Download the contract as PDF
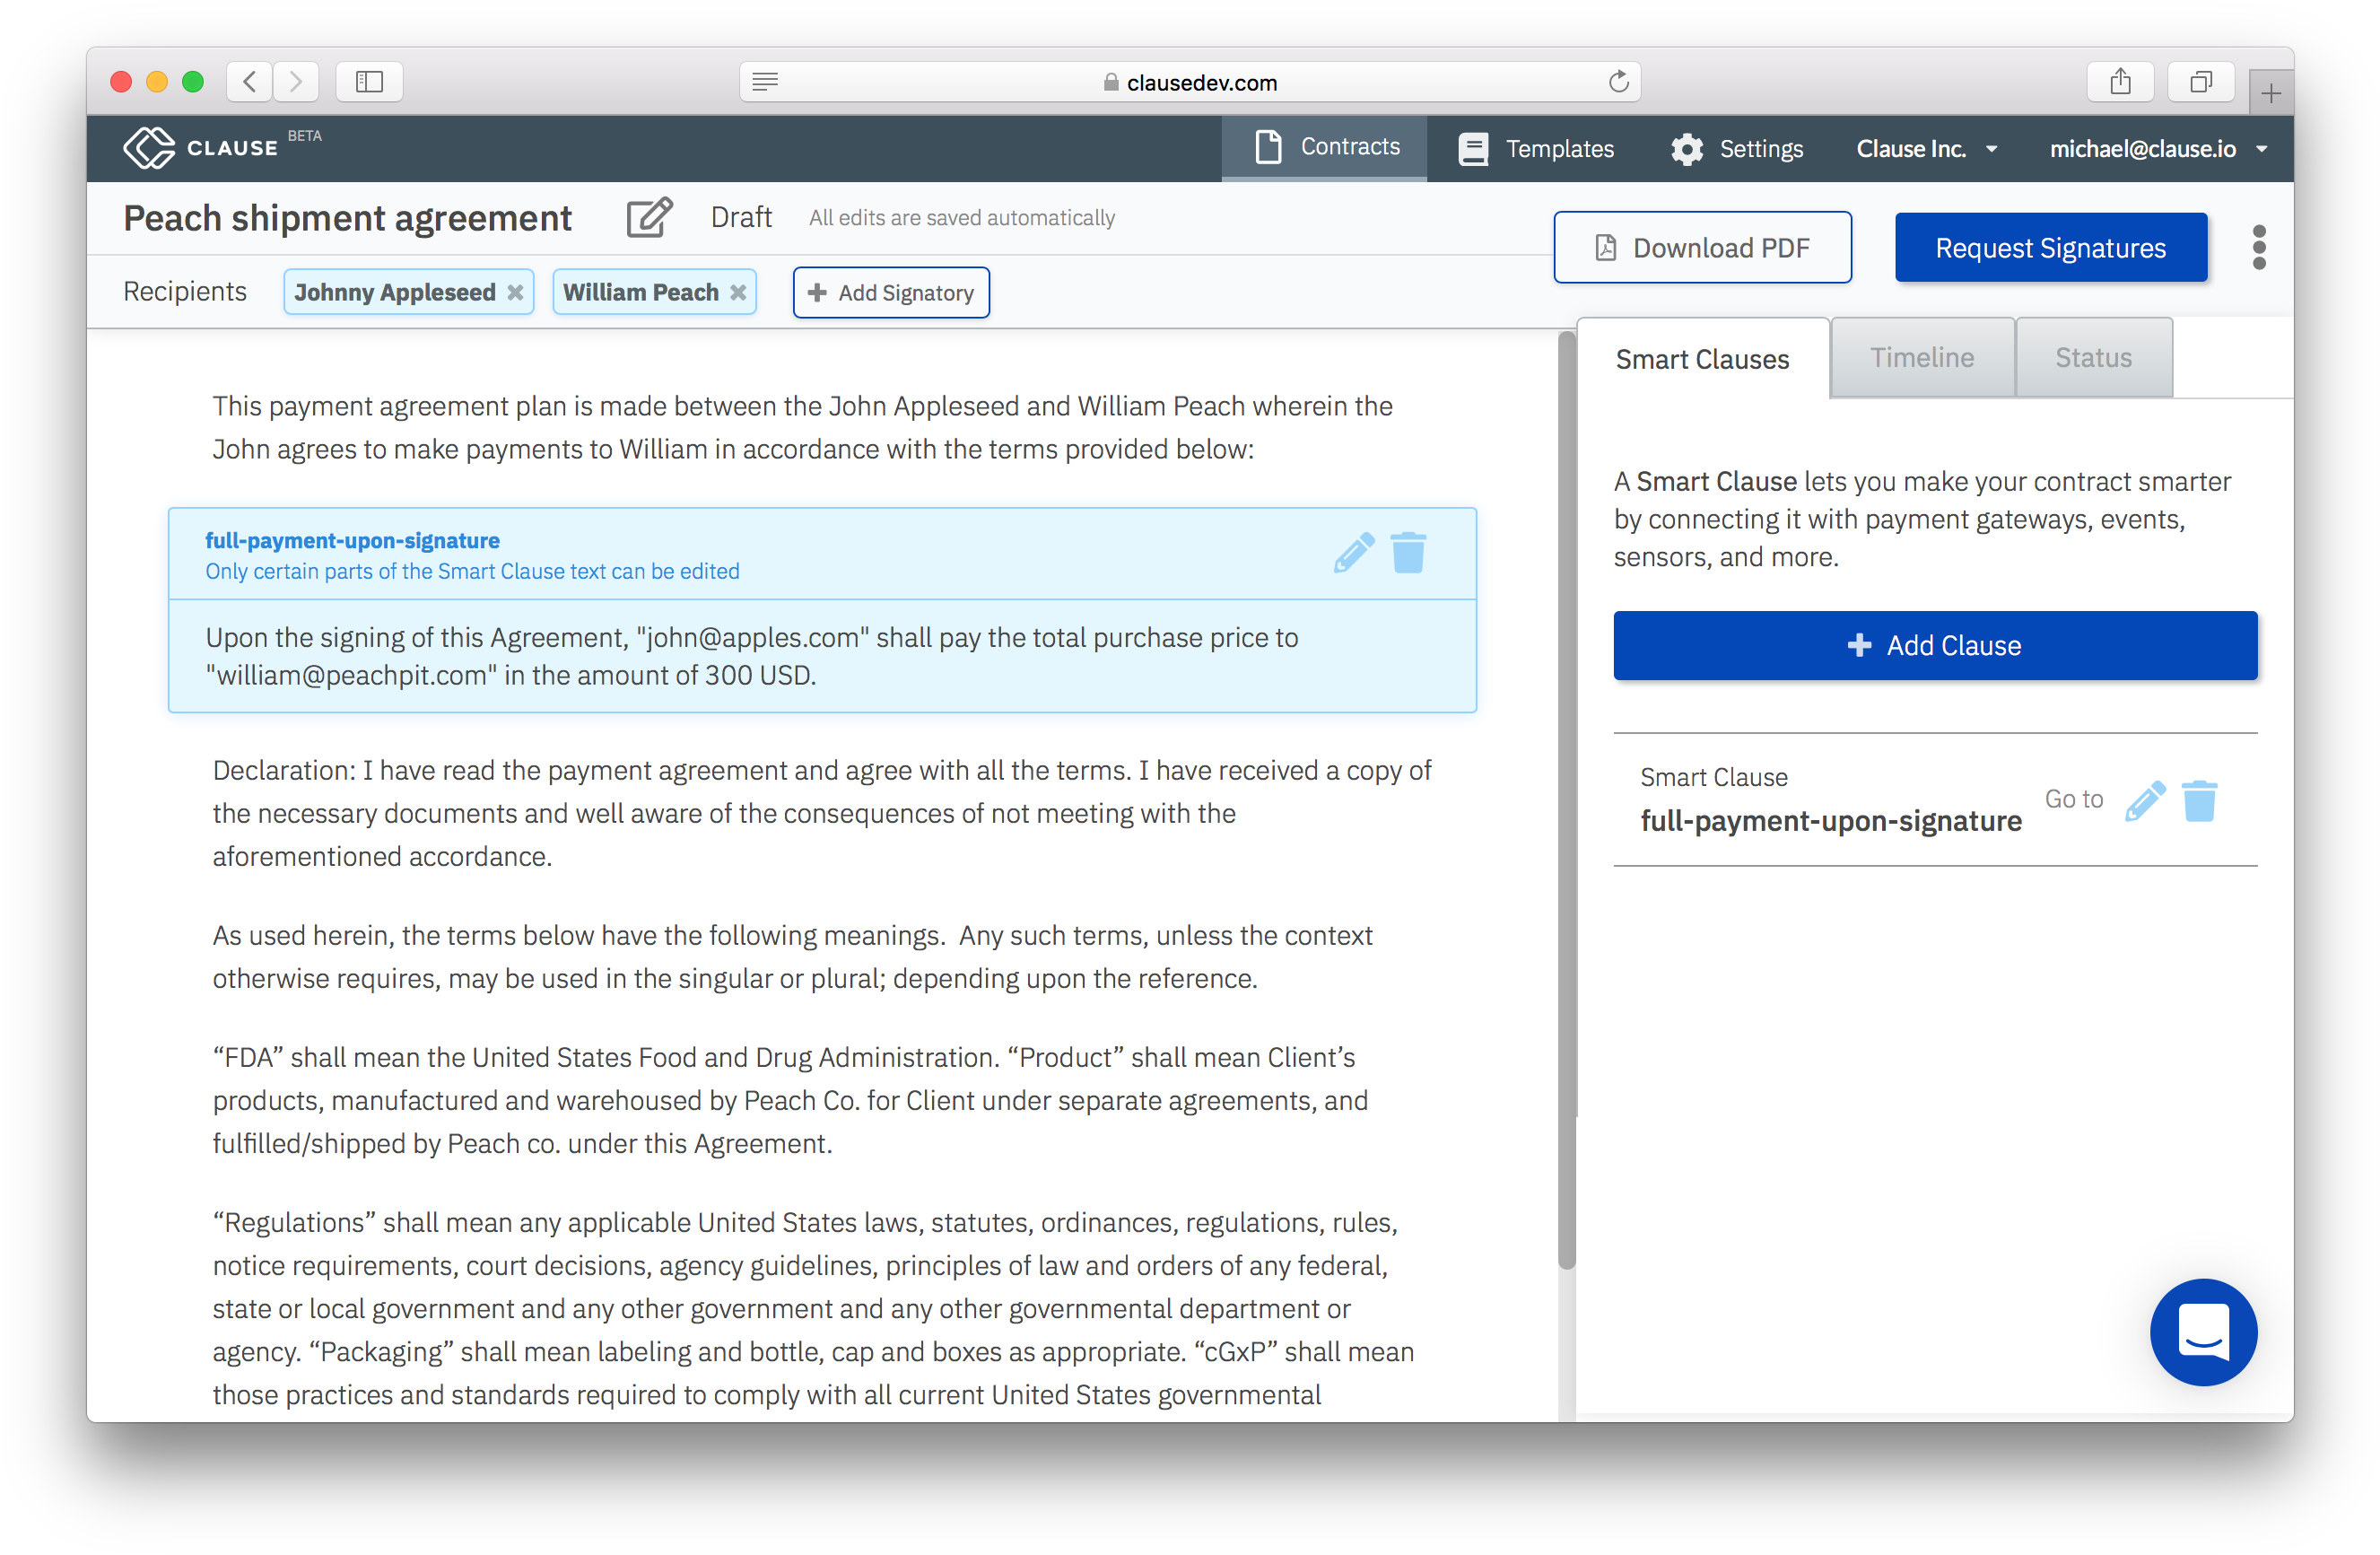This screenshot has height=1555, width=2380. pyautogui.click(x=1702, y=247)
